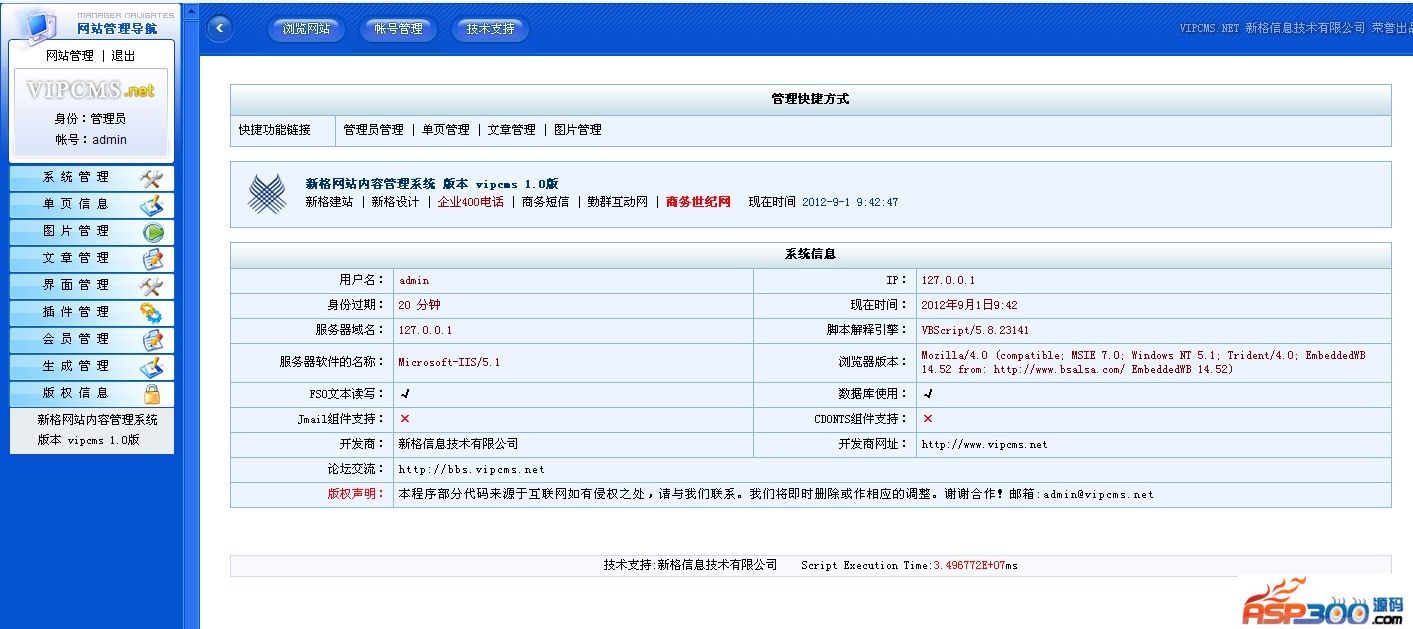The height and width of the screenshot is (629, 1413).
Task: Click the http://bbs.vipcms.net forum URL
Action: pyautogui.click(x=471, y=469)
